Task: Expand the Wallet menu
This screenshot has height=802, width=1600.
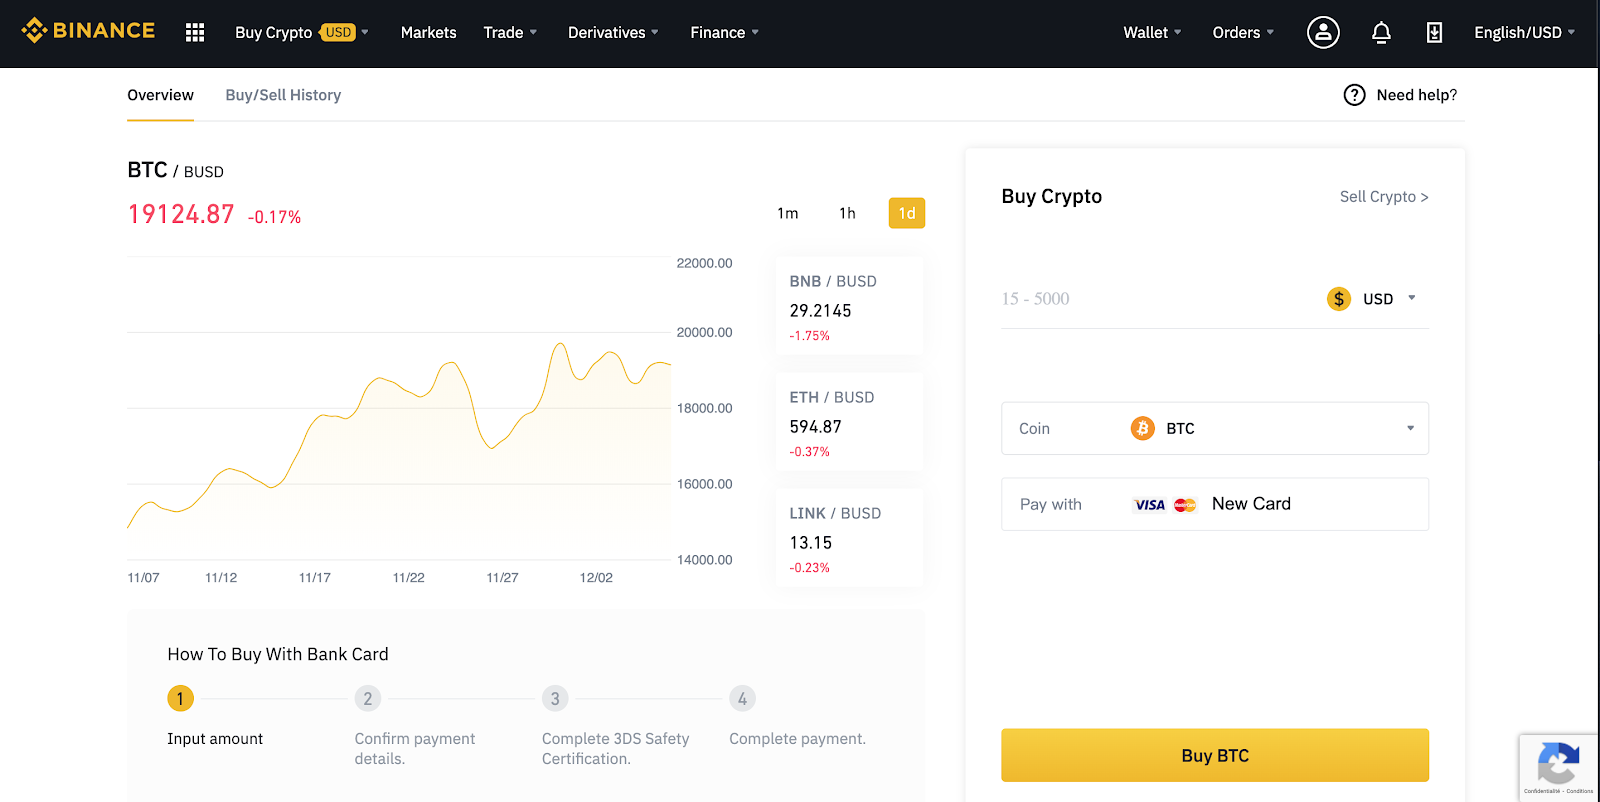Action: pyautogui.click(x=1152, y=33)
